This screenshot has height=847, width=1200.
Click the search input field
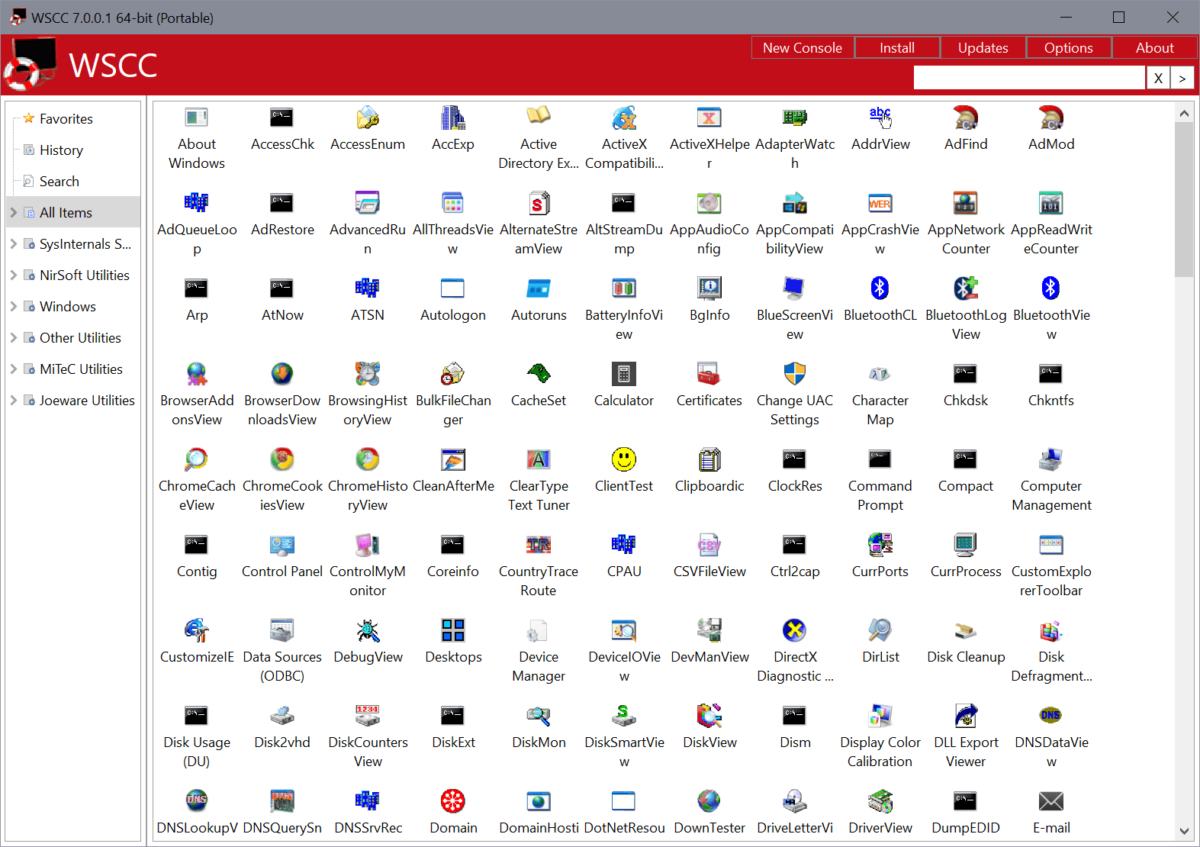coord(1028,78)
